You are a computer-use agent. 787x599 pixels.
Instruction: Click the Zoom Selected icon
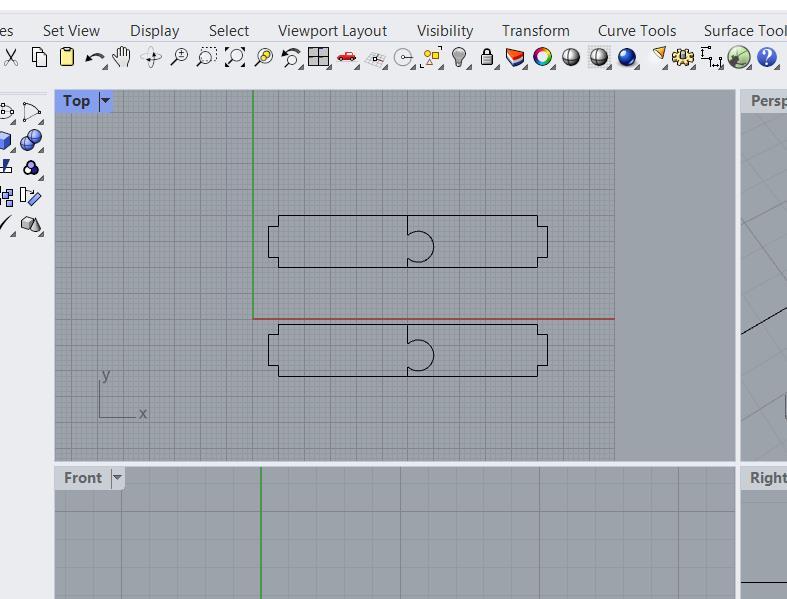(264, 57)
